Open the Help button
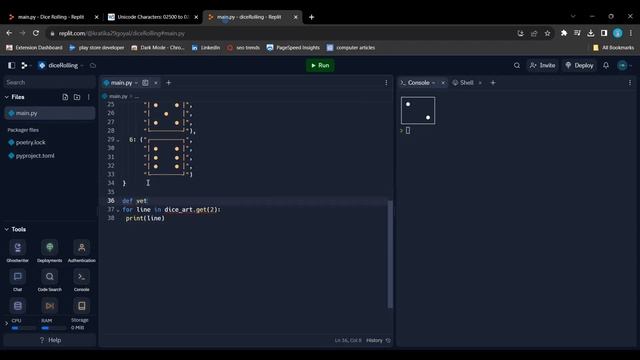640x360 pixels. pos(50,340)
